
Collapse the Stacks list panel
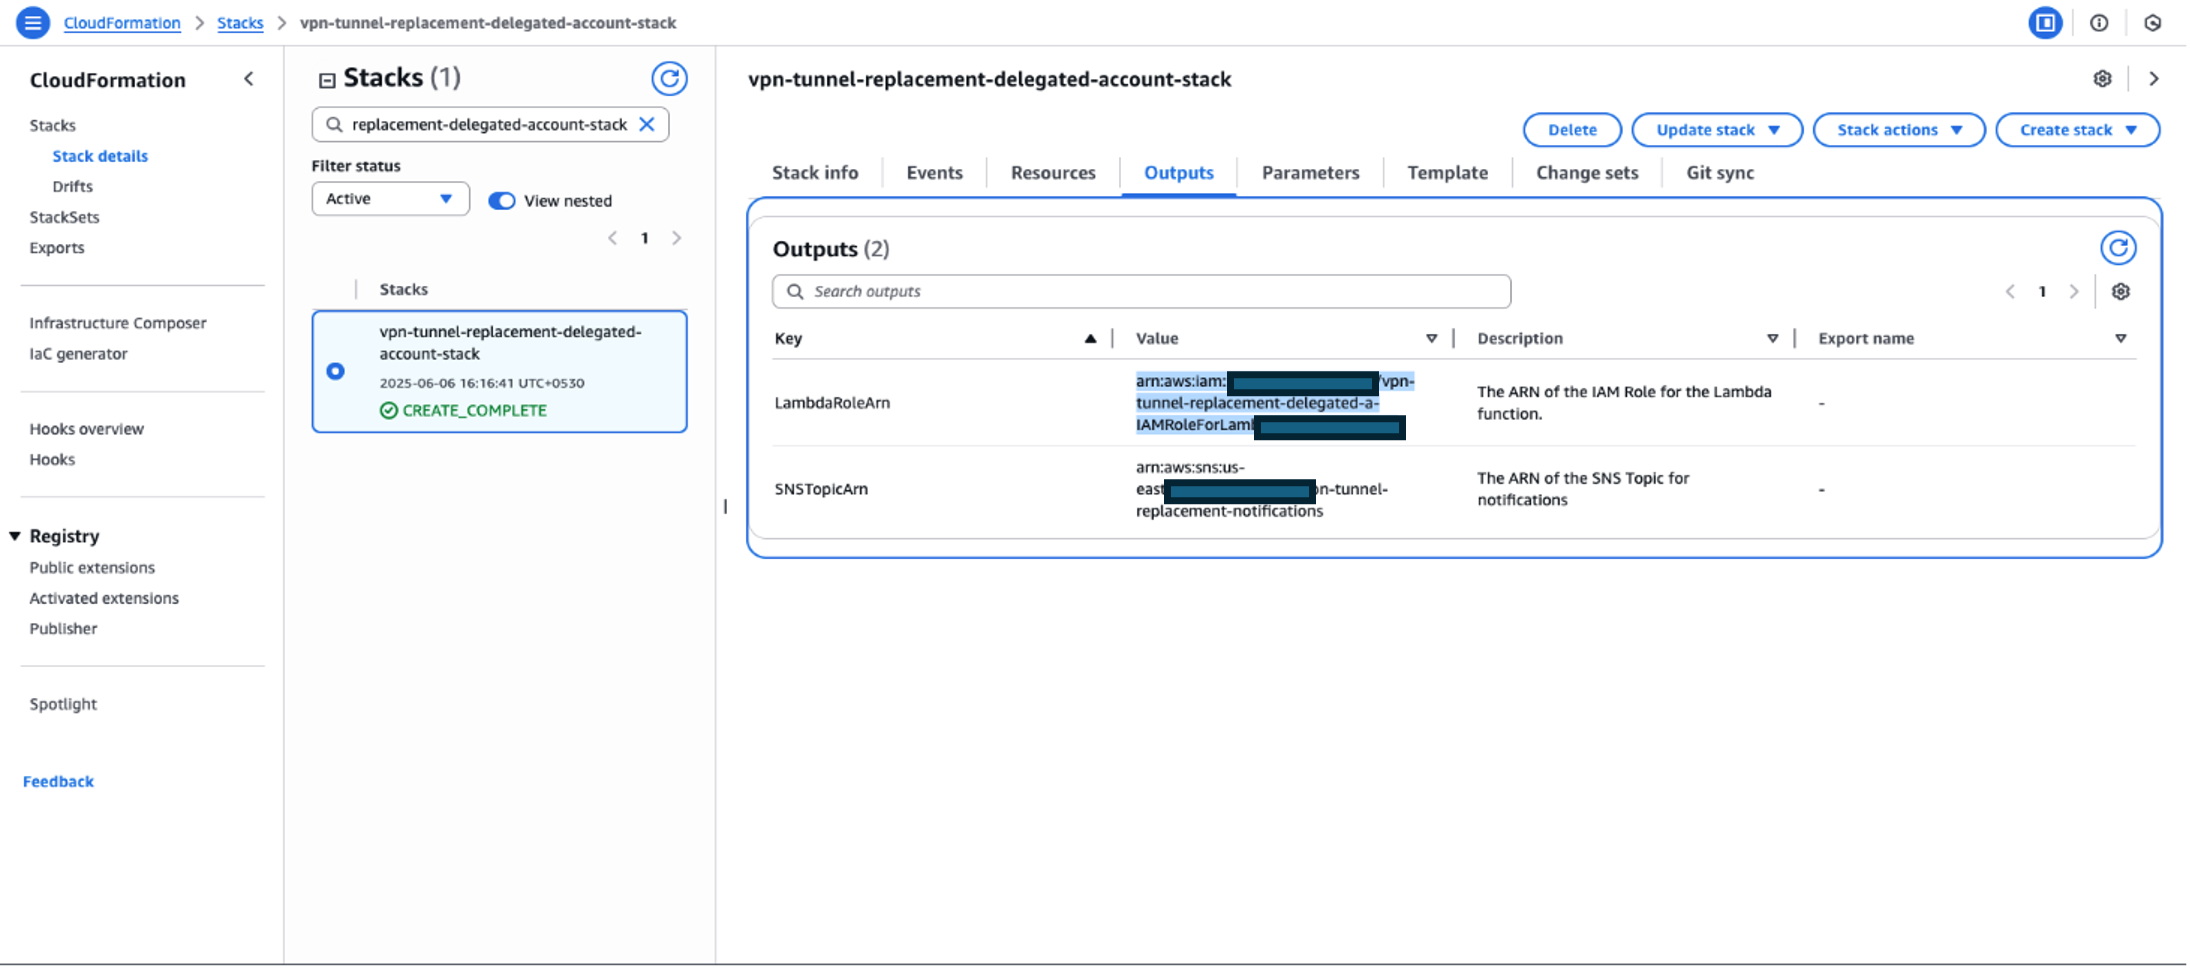(325, 77)
